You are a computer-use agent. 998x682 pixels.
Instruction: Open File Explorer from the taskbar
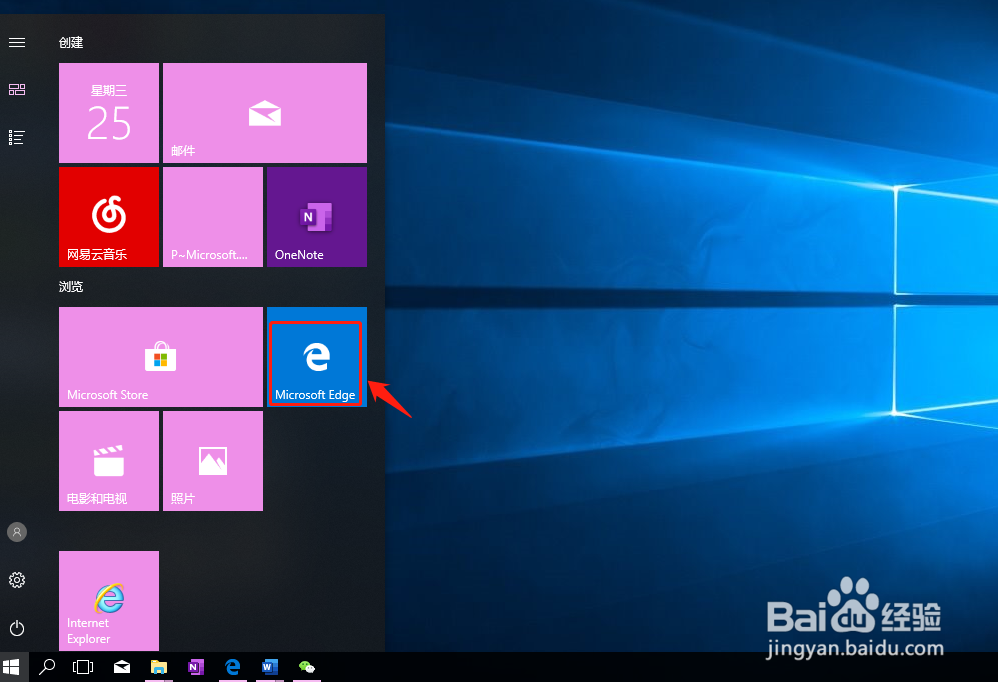(158, 667)
